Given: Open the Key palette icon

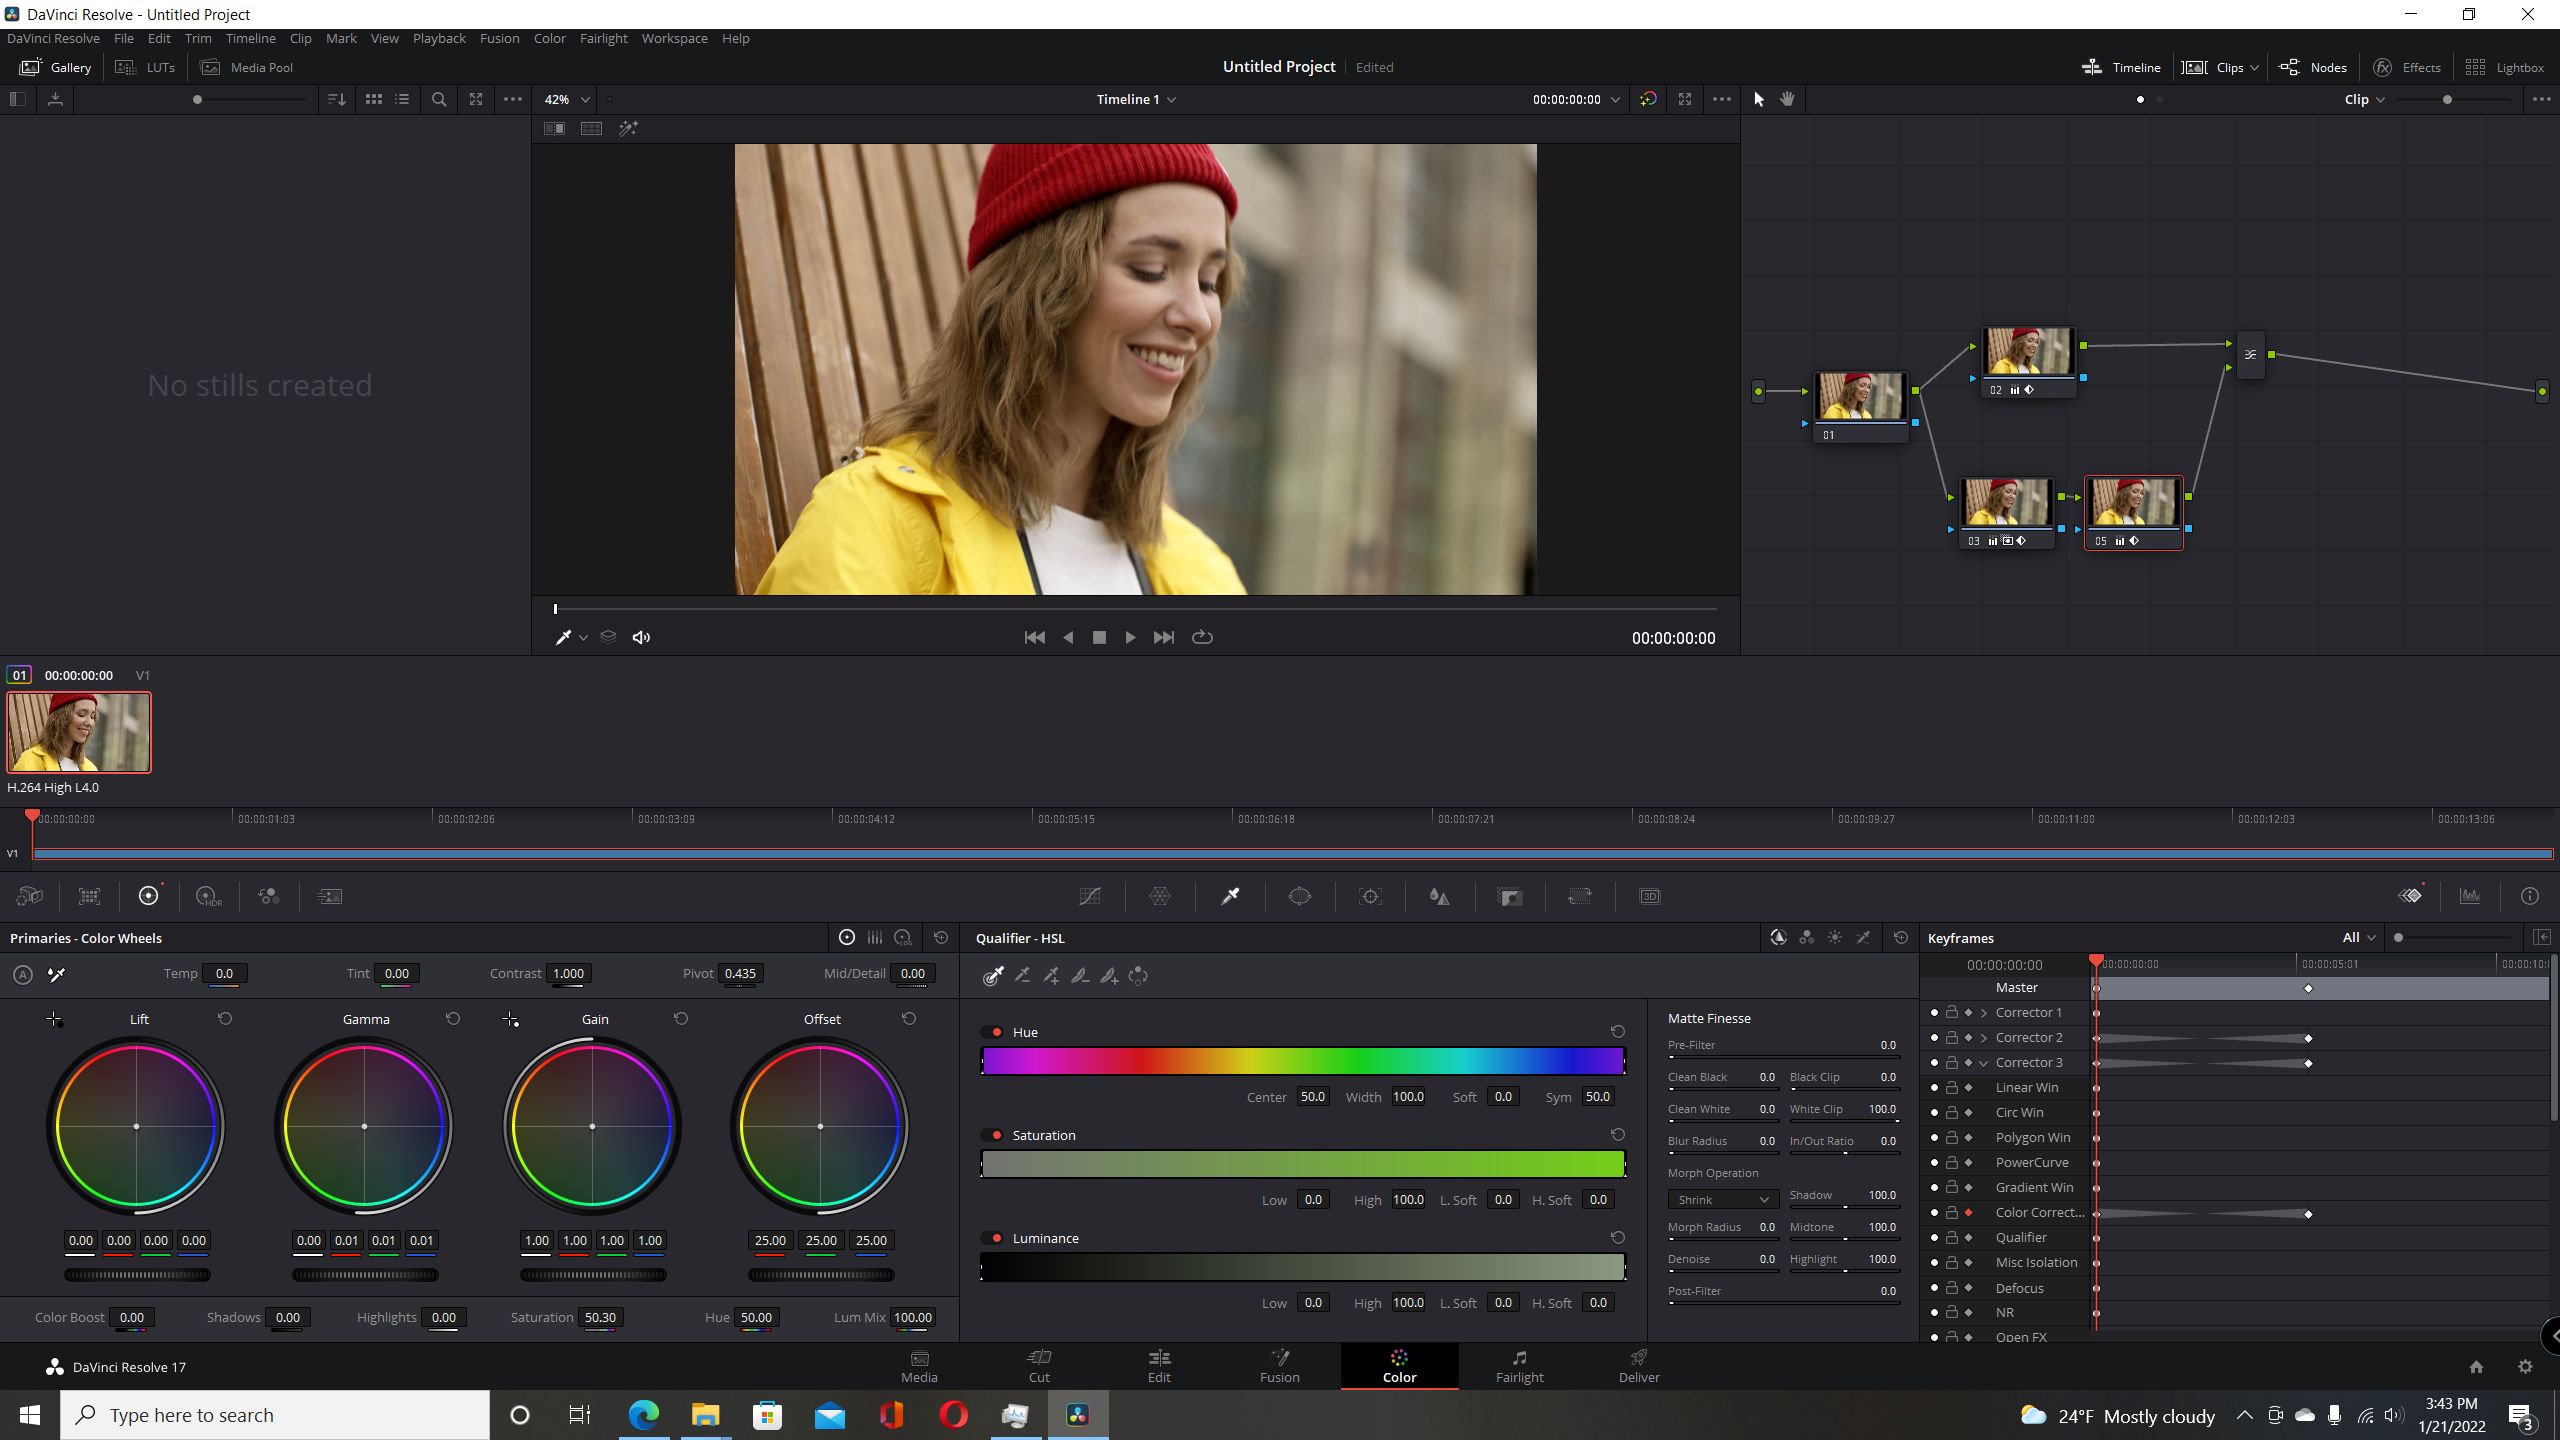Looking at the screenshot, I should coord(1510,897).
